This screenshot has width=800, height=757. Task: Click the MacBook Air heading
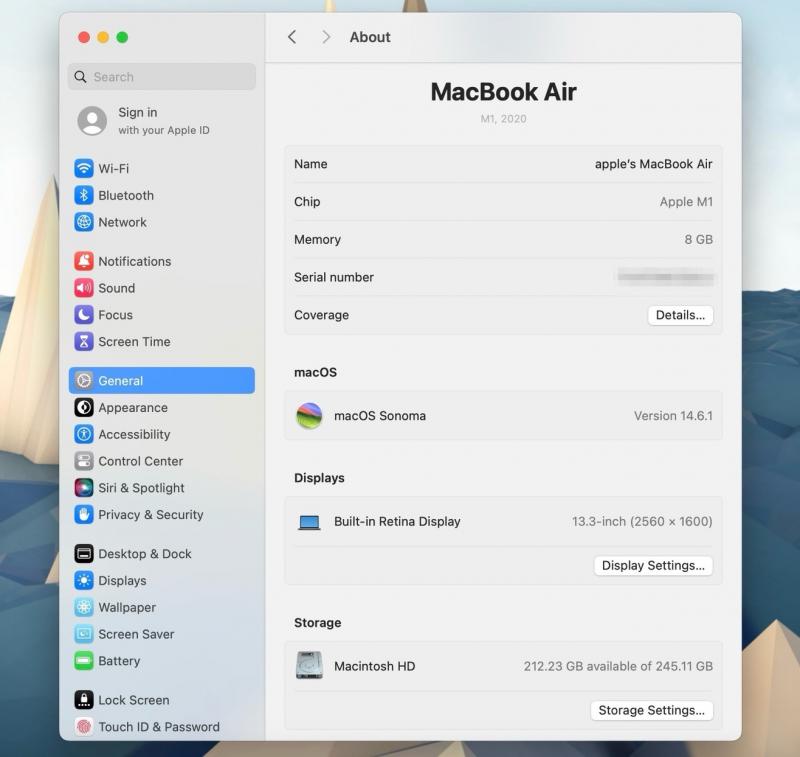tap(503, 92)
